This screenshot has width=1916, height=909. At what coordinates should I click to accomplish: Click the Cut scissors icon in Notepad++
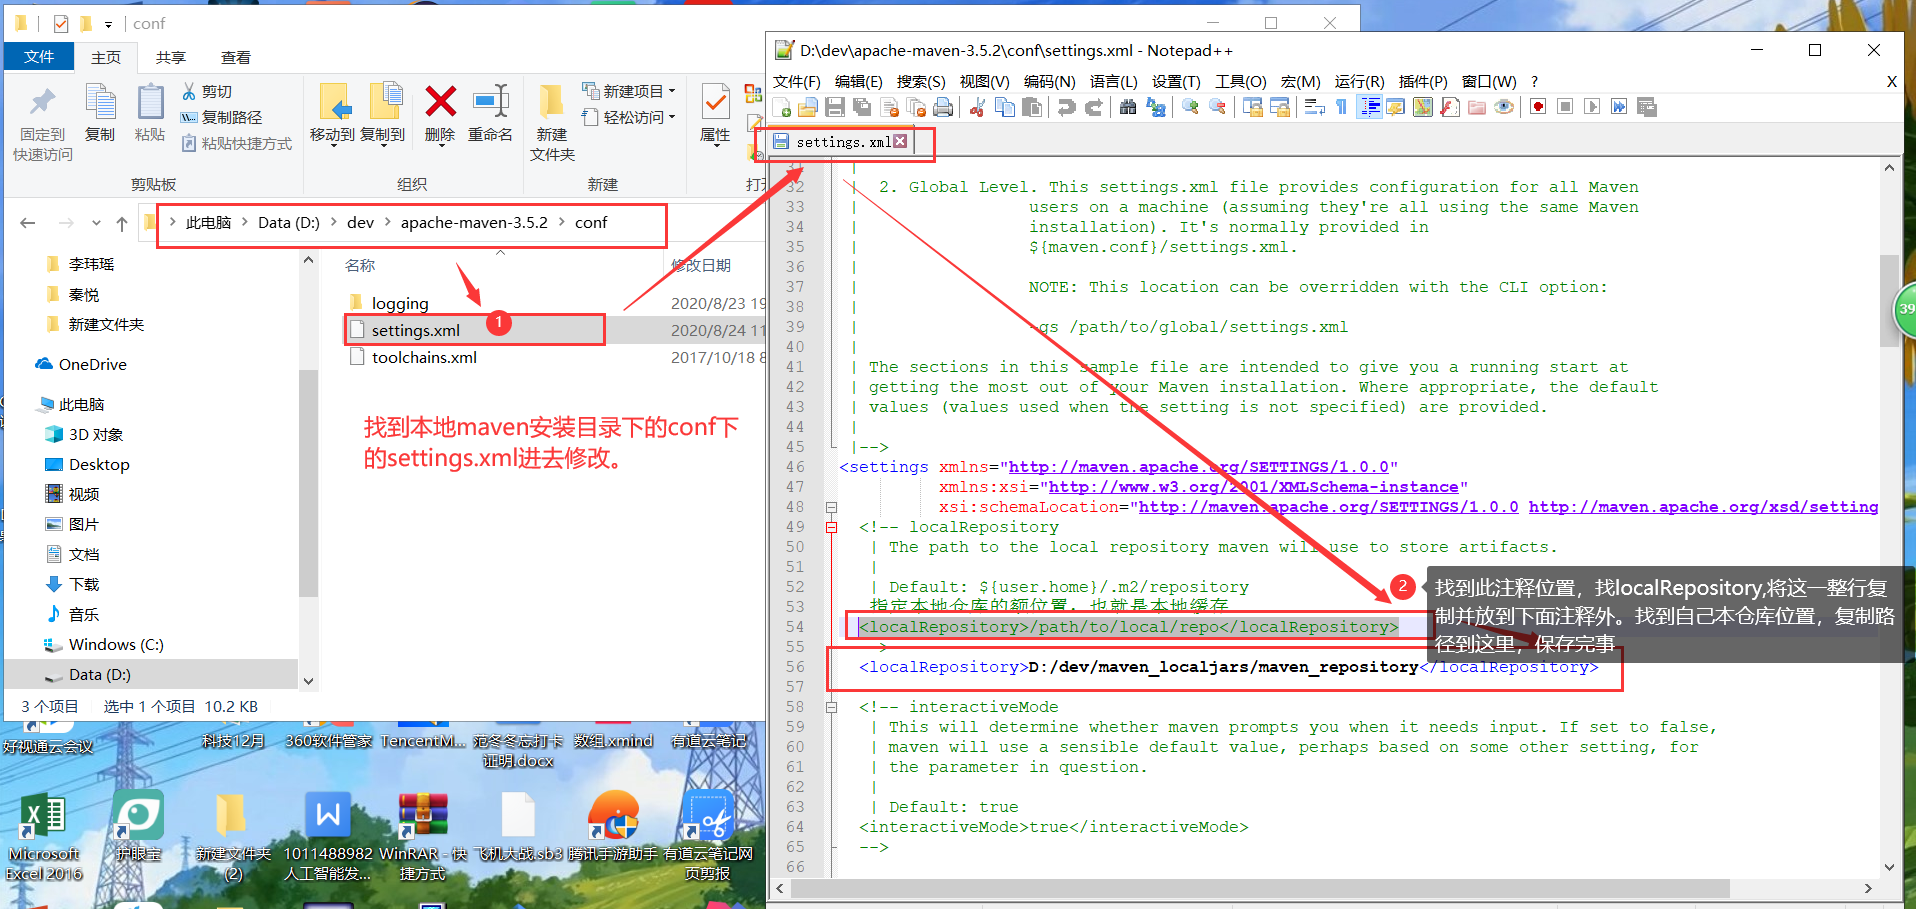point(978,107)
